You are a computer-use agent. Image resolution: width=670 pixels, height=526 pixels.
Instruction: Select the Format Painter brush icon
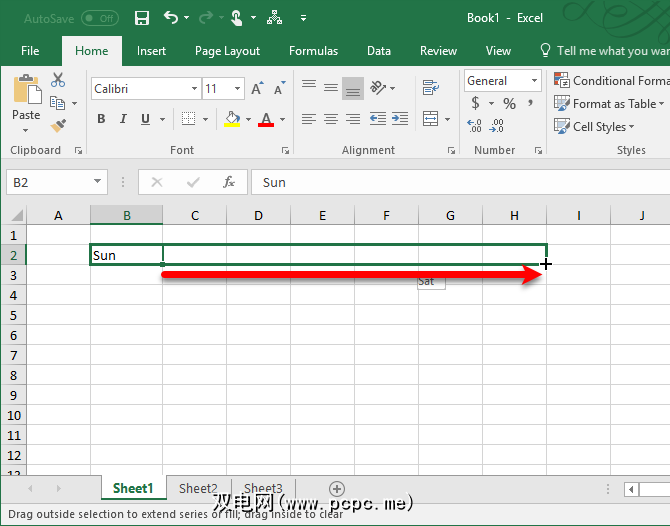tap(58, 125)
